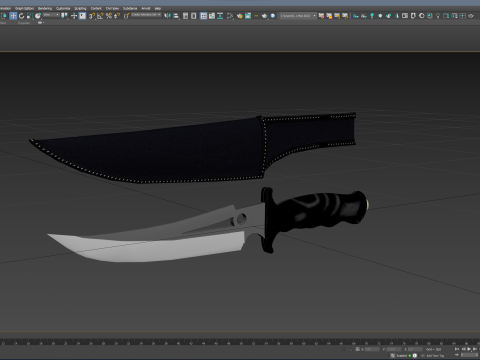
Task: Open the Render Setup icon
Action: 239,16
